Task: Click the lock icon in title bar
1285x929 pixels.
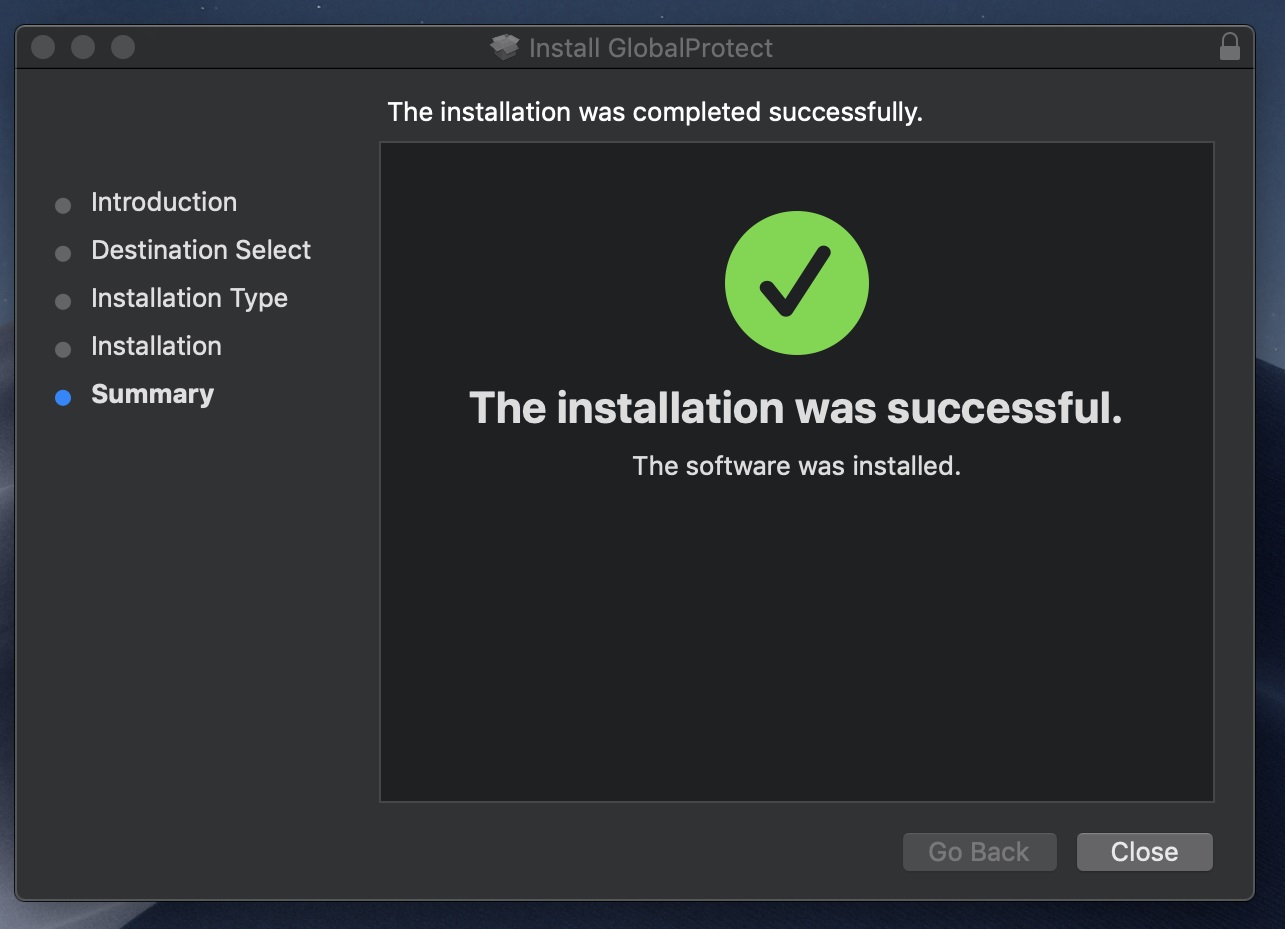Action: [1230, 47]
